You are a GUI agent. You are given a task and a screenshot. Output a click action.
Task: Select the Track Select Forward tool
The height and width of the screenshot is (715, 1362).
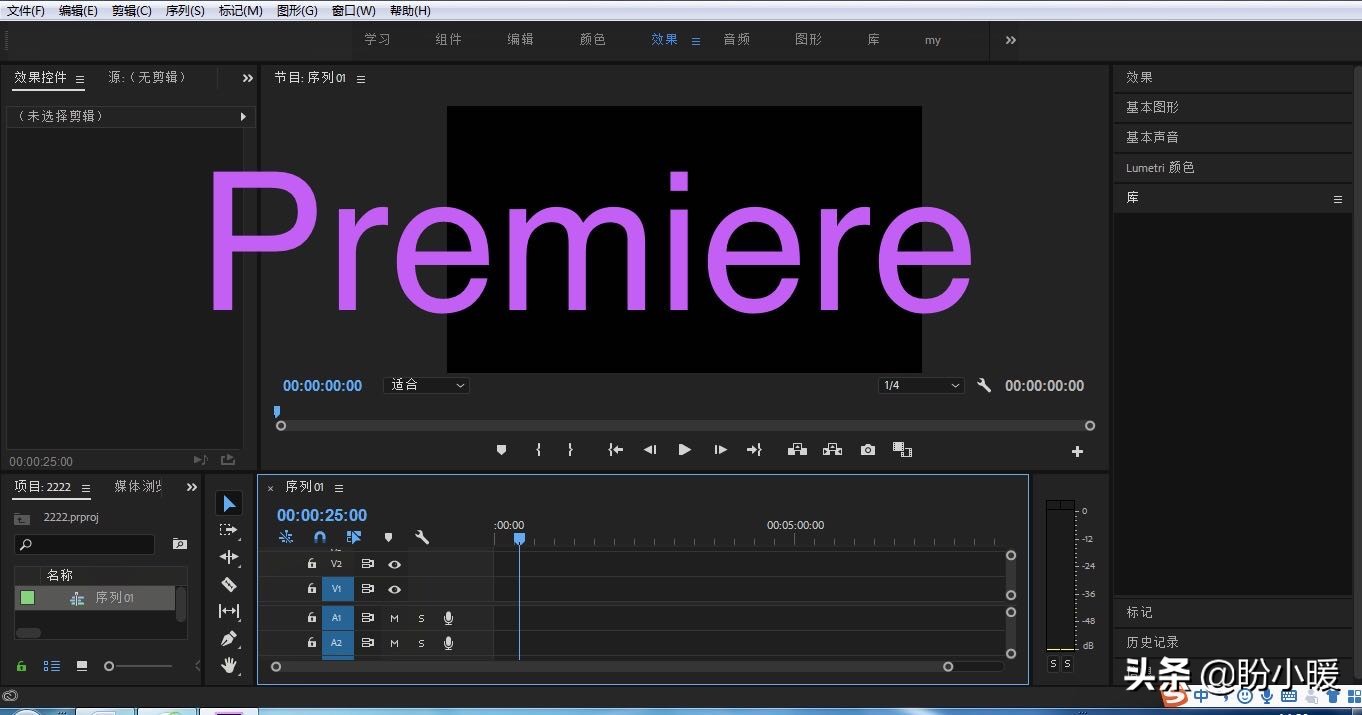coord(229,530)
